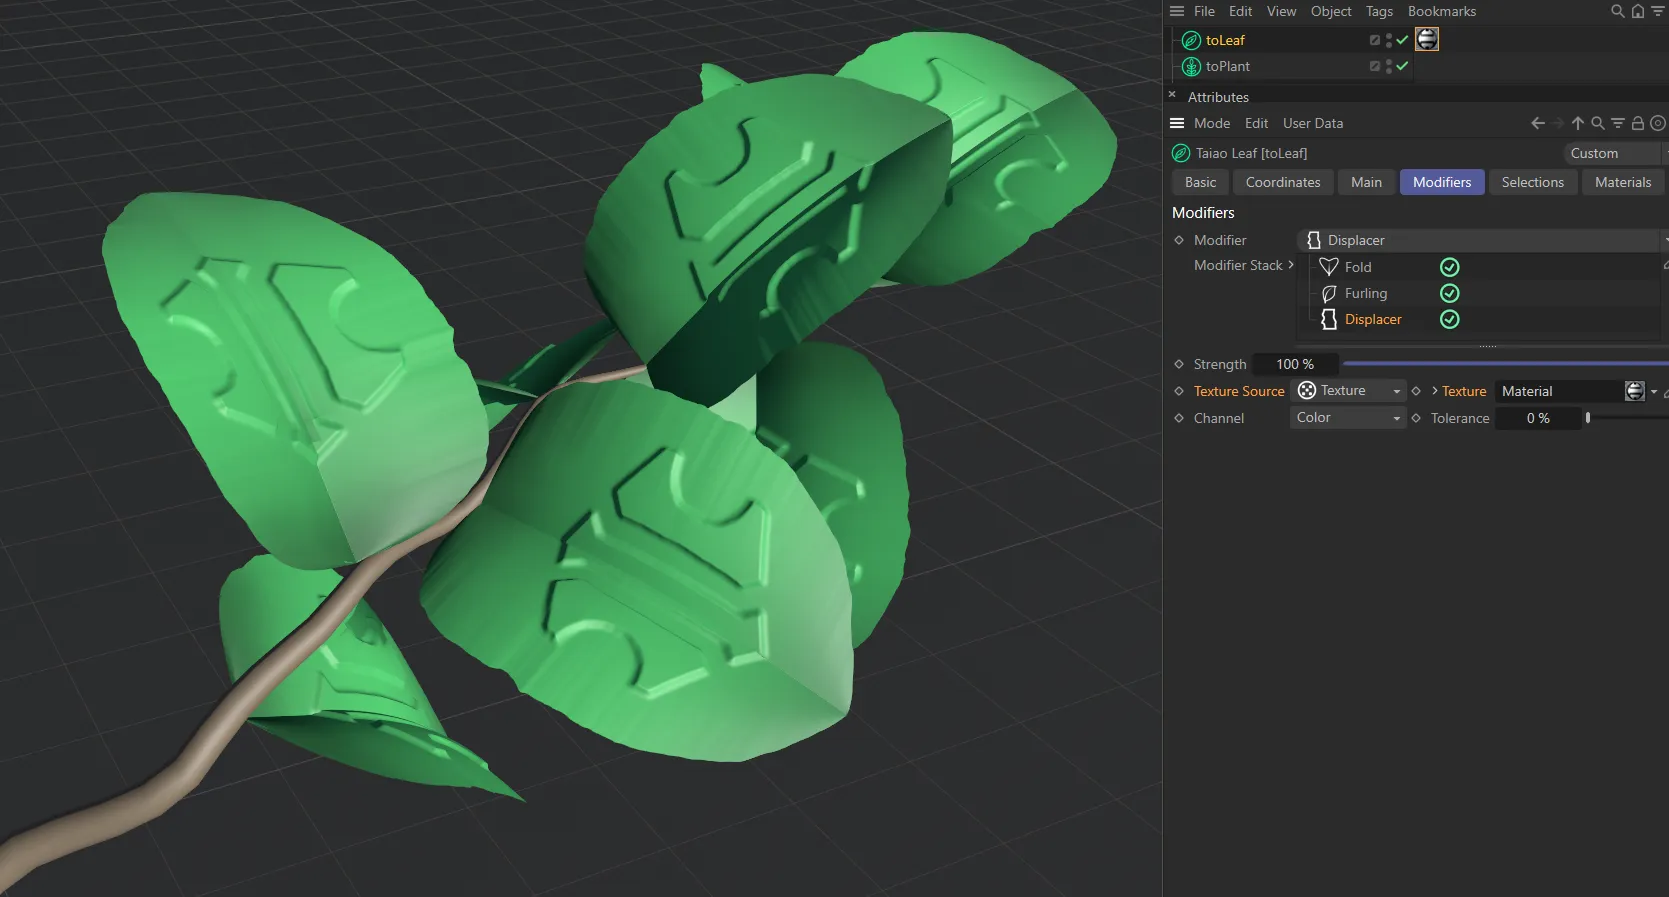Click the layer square icon on toLeaf
Screen dimensions: 1669x897
1375,40
